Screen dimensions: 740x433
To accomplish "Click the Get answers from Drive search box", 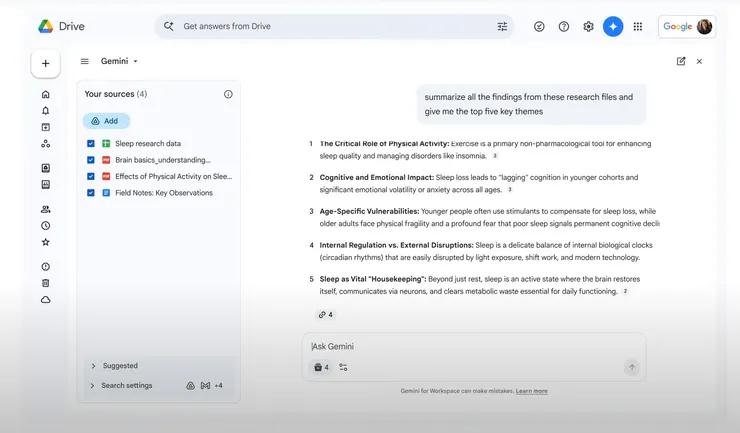I will pyautogui.click(x=334, y=26).
